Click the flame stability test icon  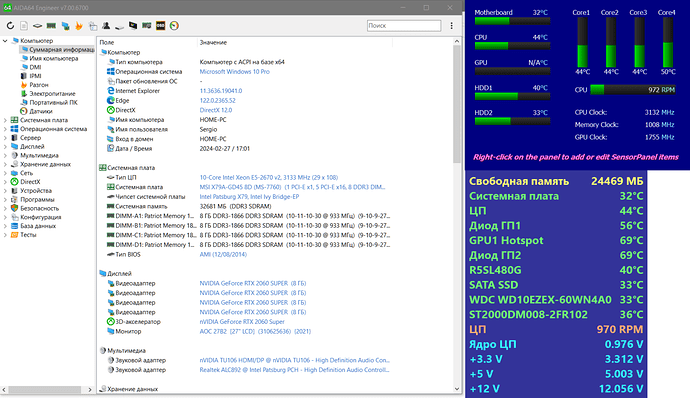point(79,26)
